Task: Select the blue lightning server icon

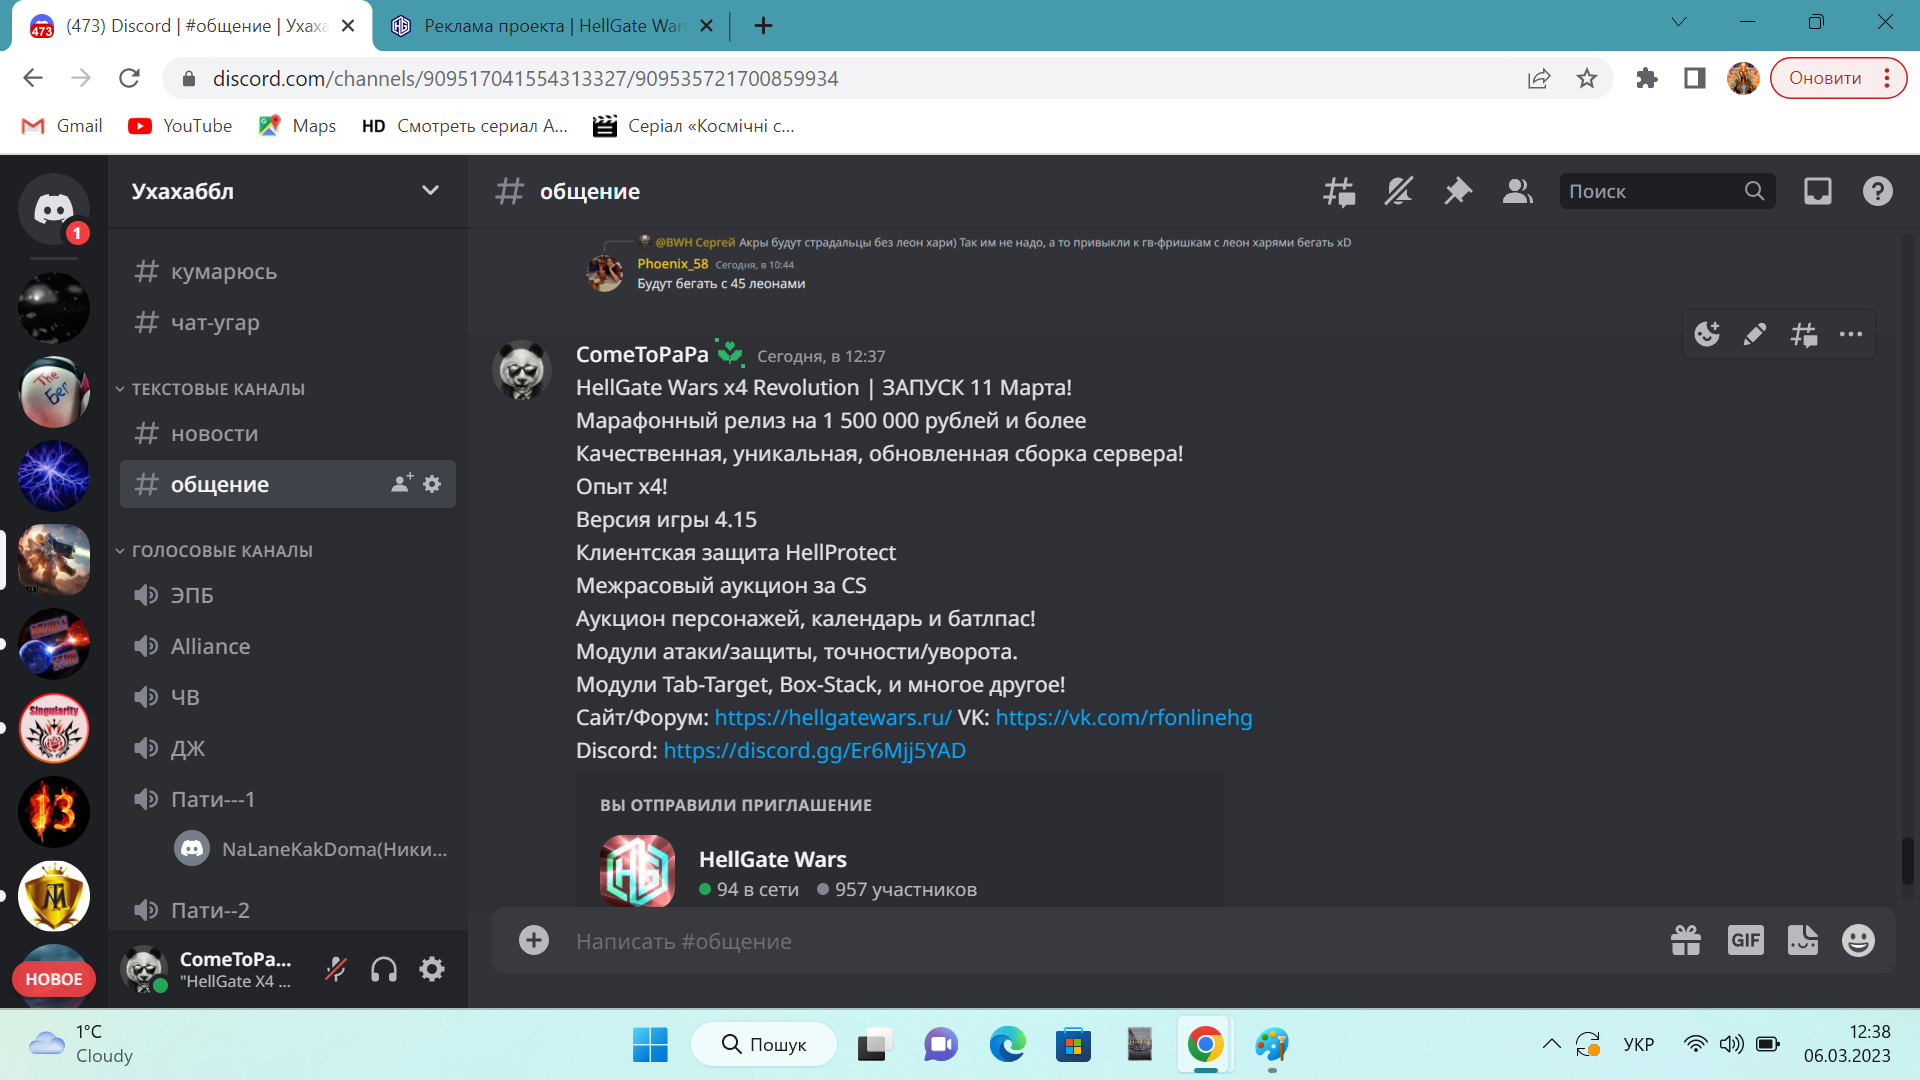Action: click(54, 476)
